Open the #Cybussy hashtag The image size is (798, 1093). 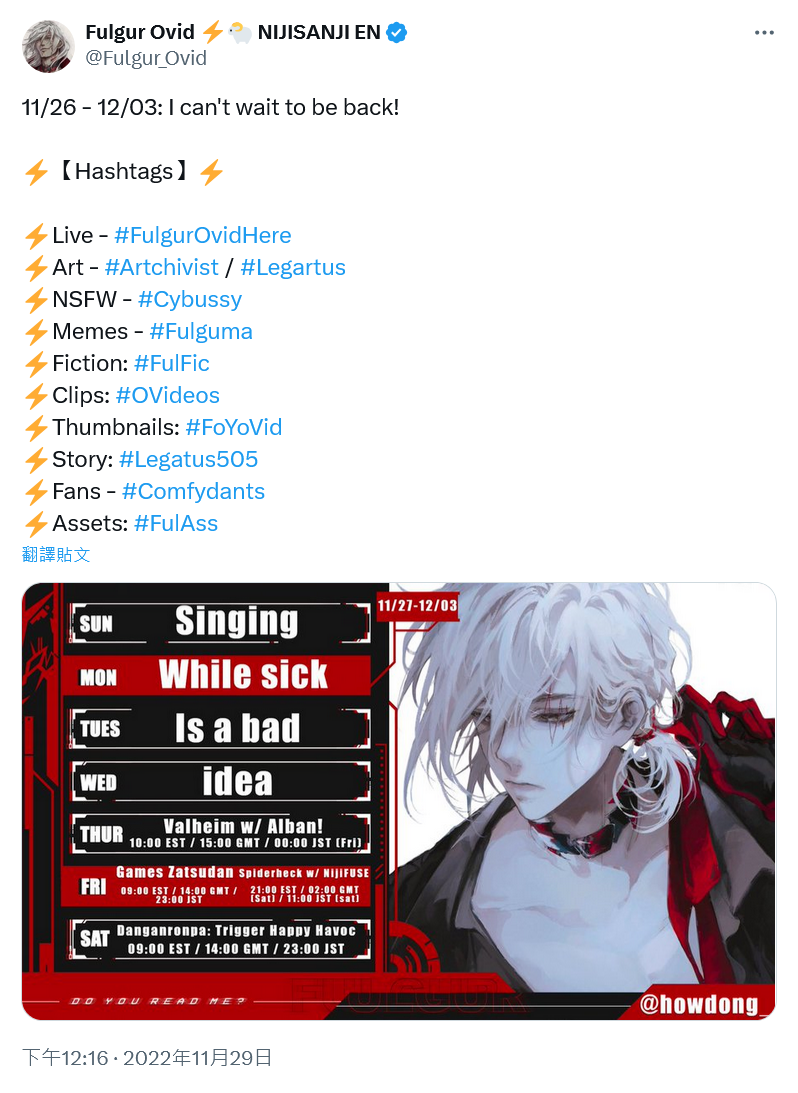point(190,300)
